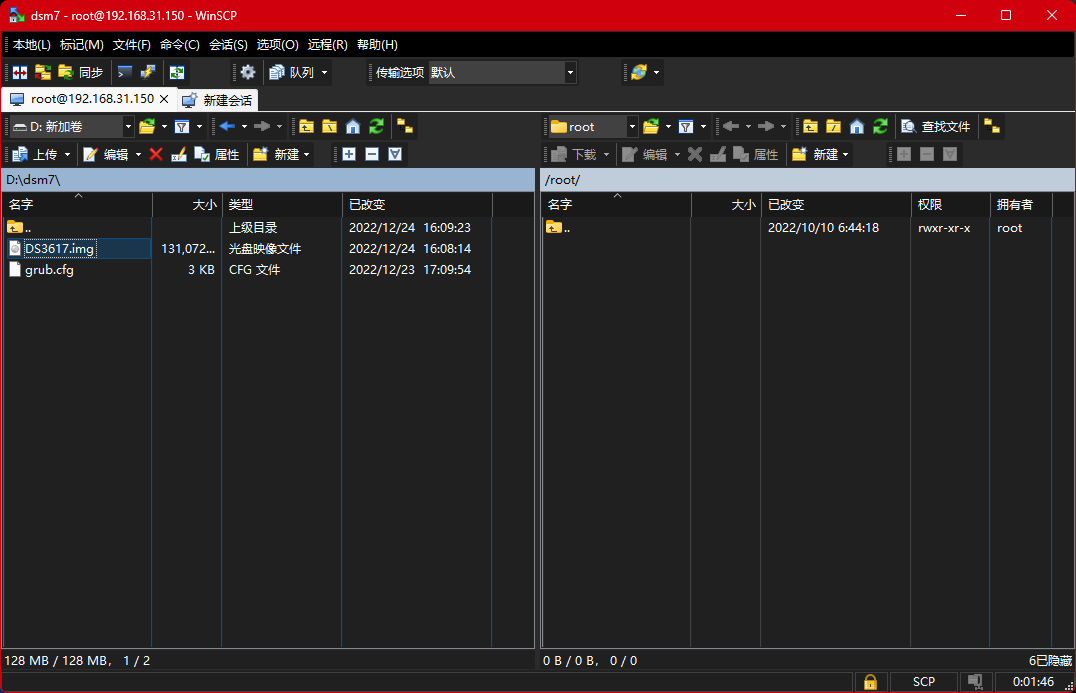Go to parent directory in local panel

pos(307,126)
